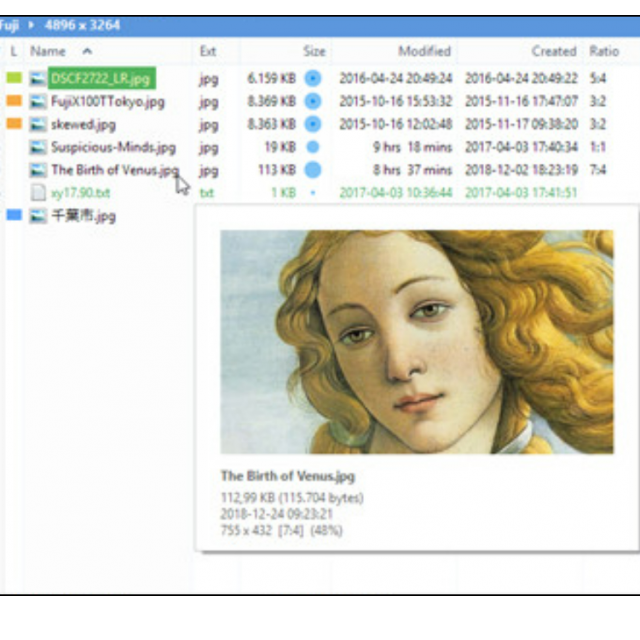Sort by the Ext column header

pyautogui.click(x=208, y=51)
